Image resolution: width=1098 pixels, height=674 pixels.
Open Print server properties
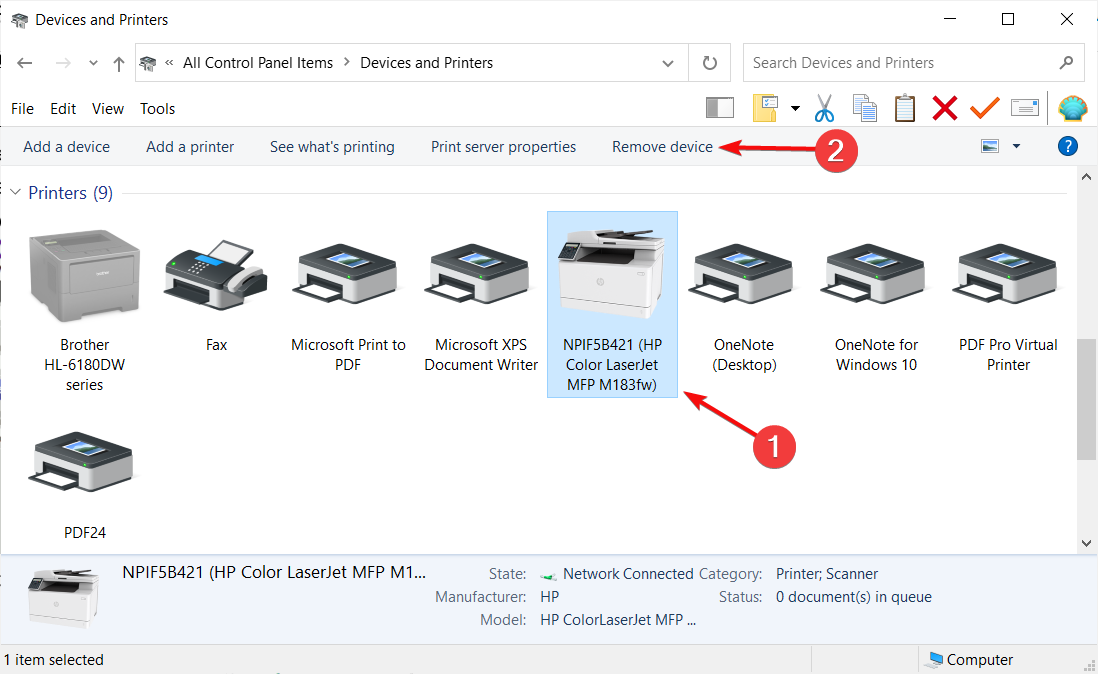click(x=503, y=147)
